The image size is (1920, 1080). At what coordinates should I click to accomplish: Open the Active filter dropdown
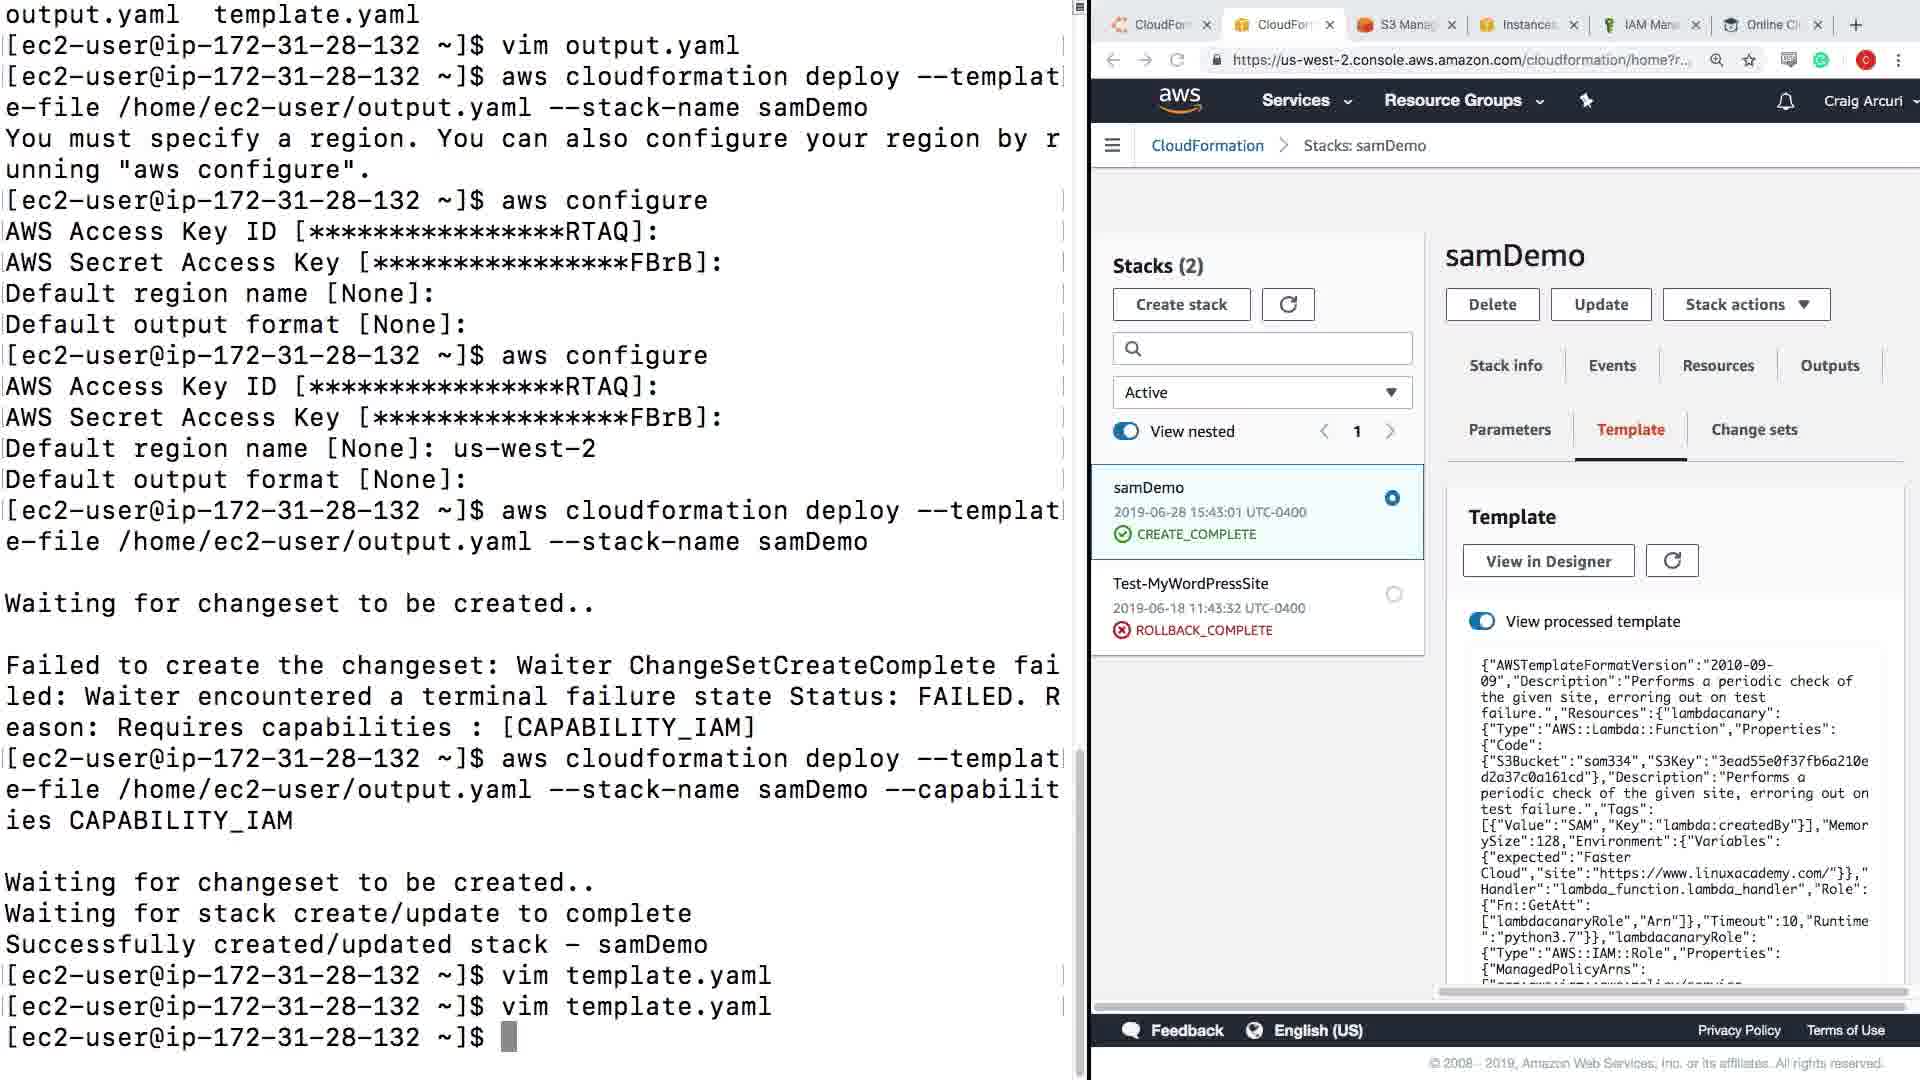(x=1262, y=393)
